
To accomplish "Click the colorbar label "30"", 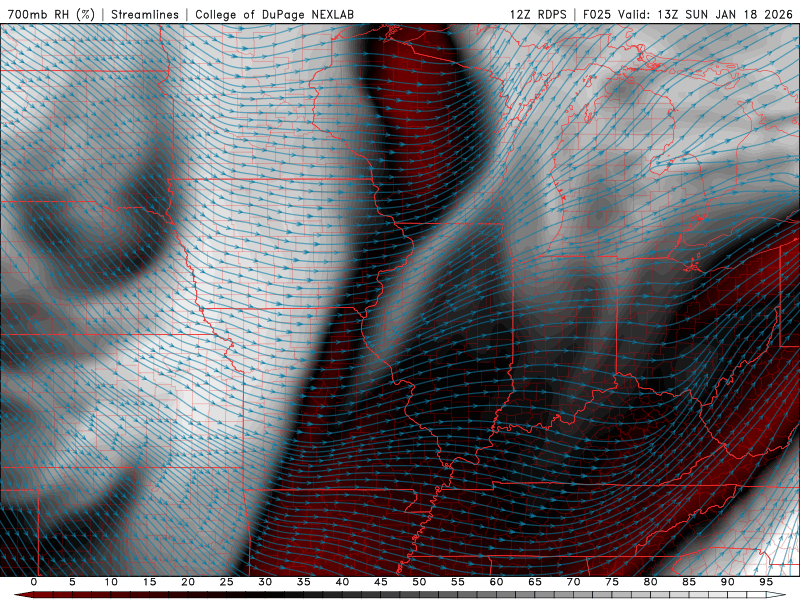I will [265, 582].
